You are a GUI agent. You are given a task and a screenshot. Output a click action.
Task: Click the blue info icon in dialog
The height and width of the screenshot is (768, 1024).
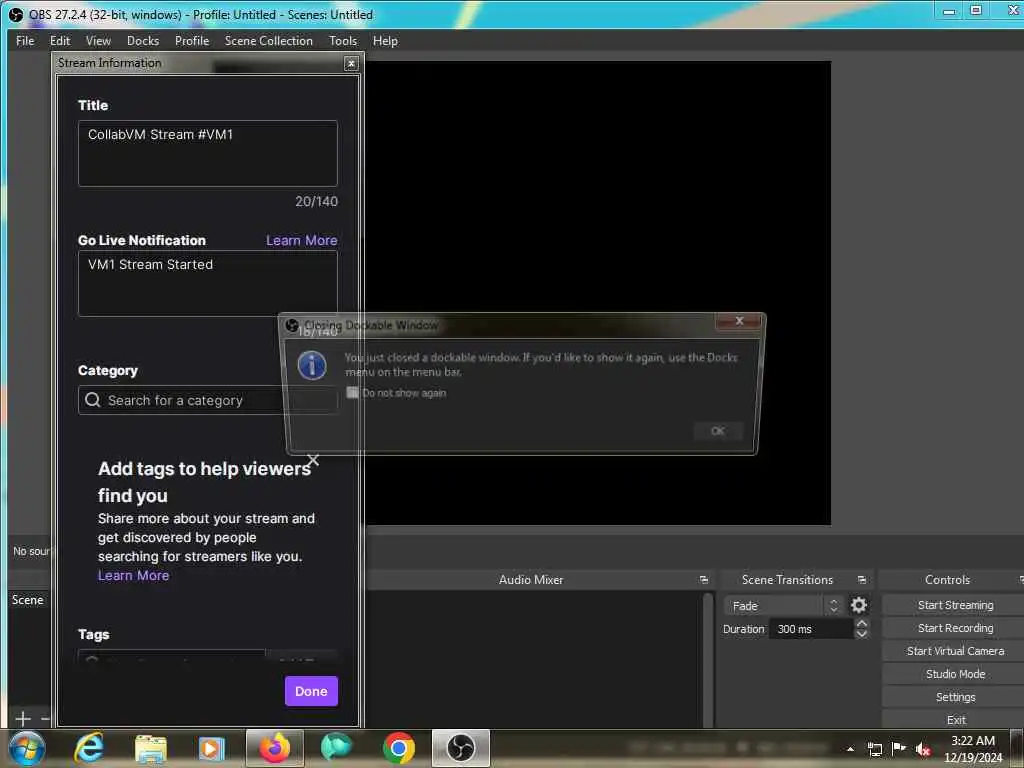point(312,365)
